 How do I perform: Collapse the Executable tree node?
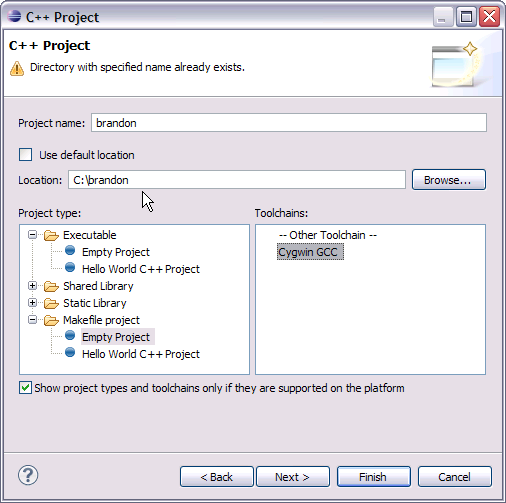coord(32,235)
